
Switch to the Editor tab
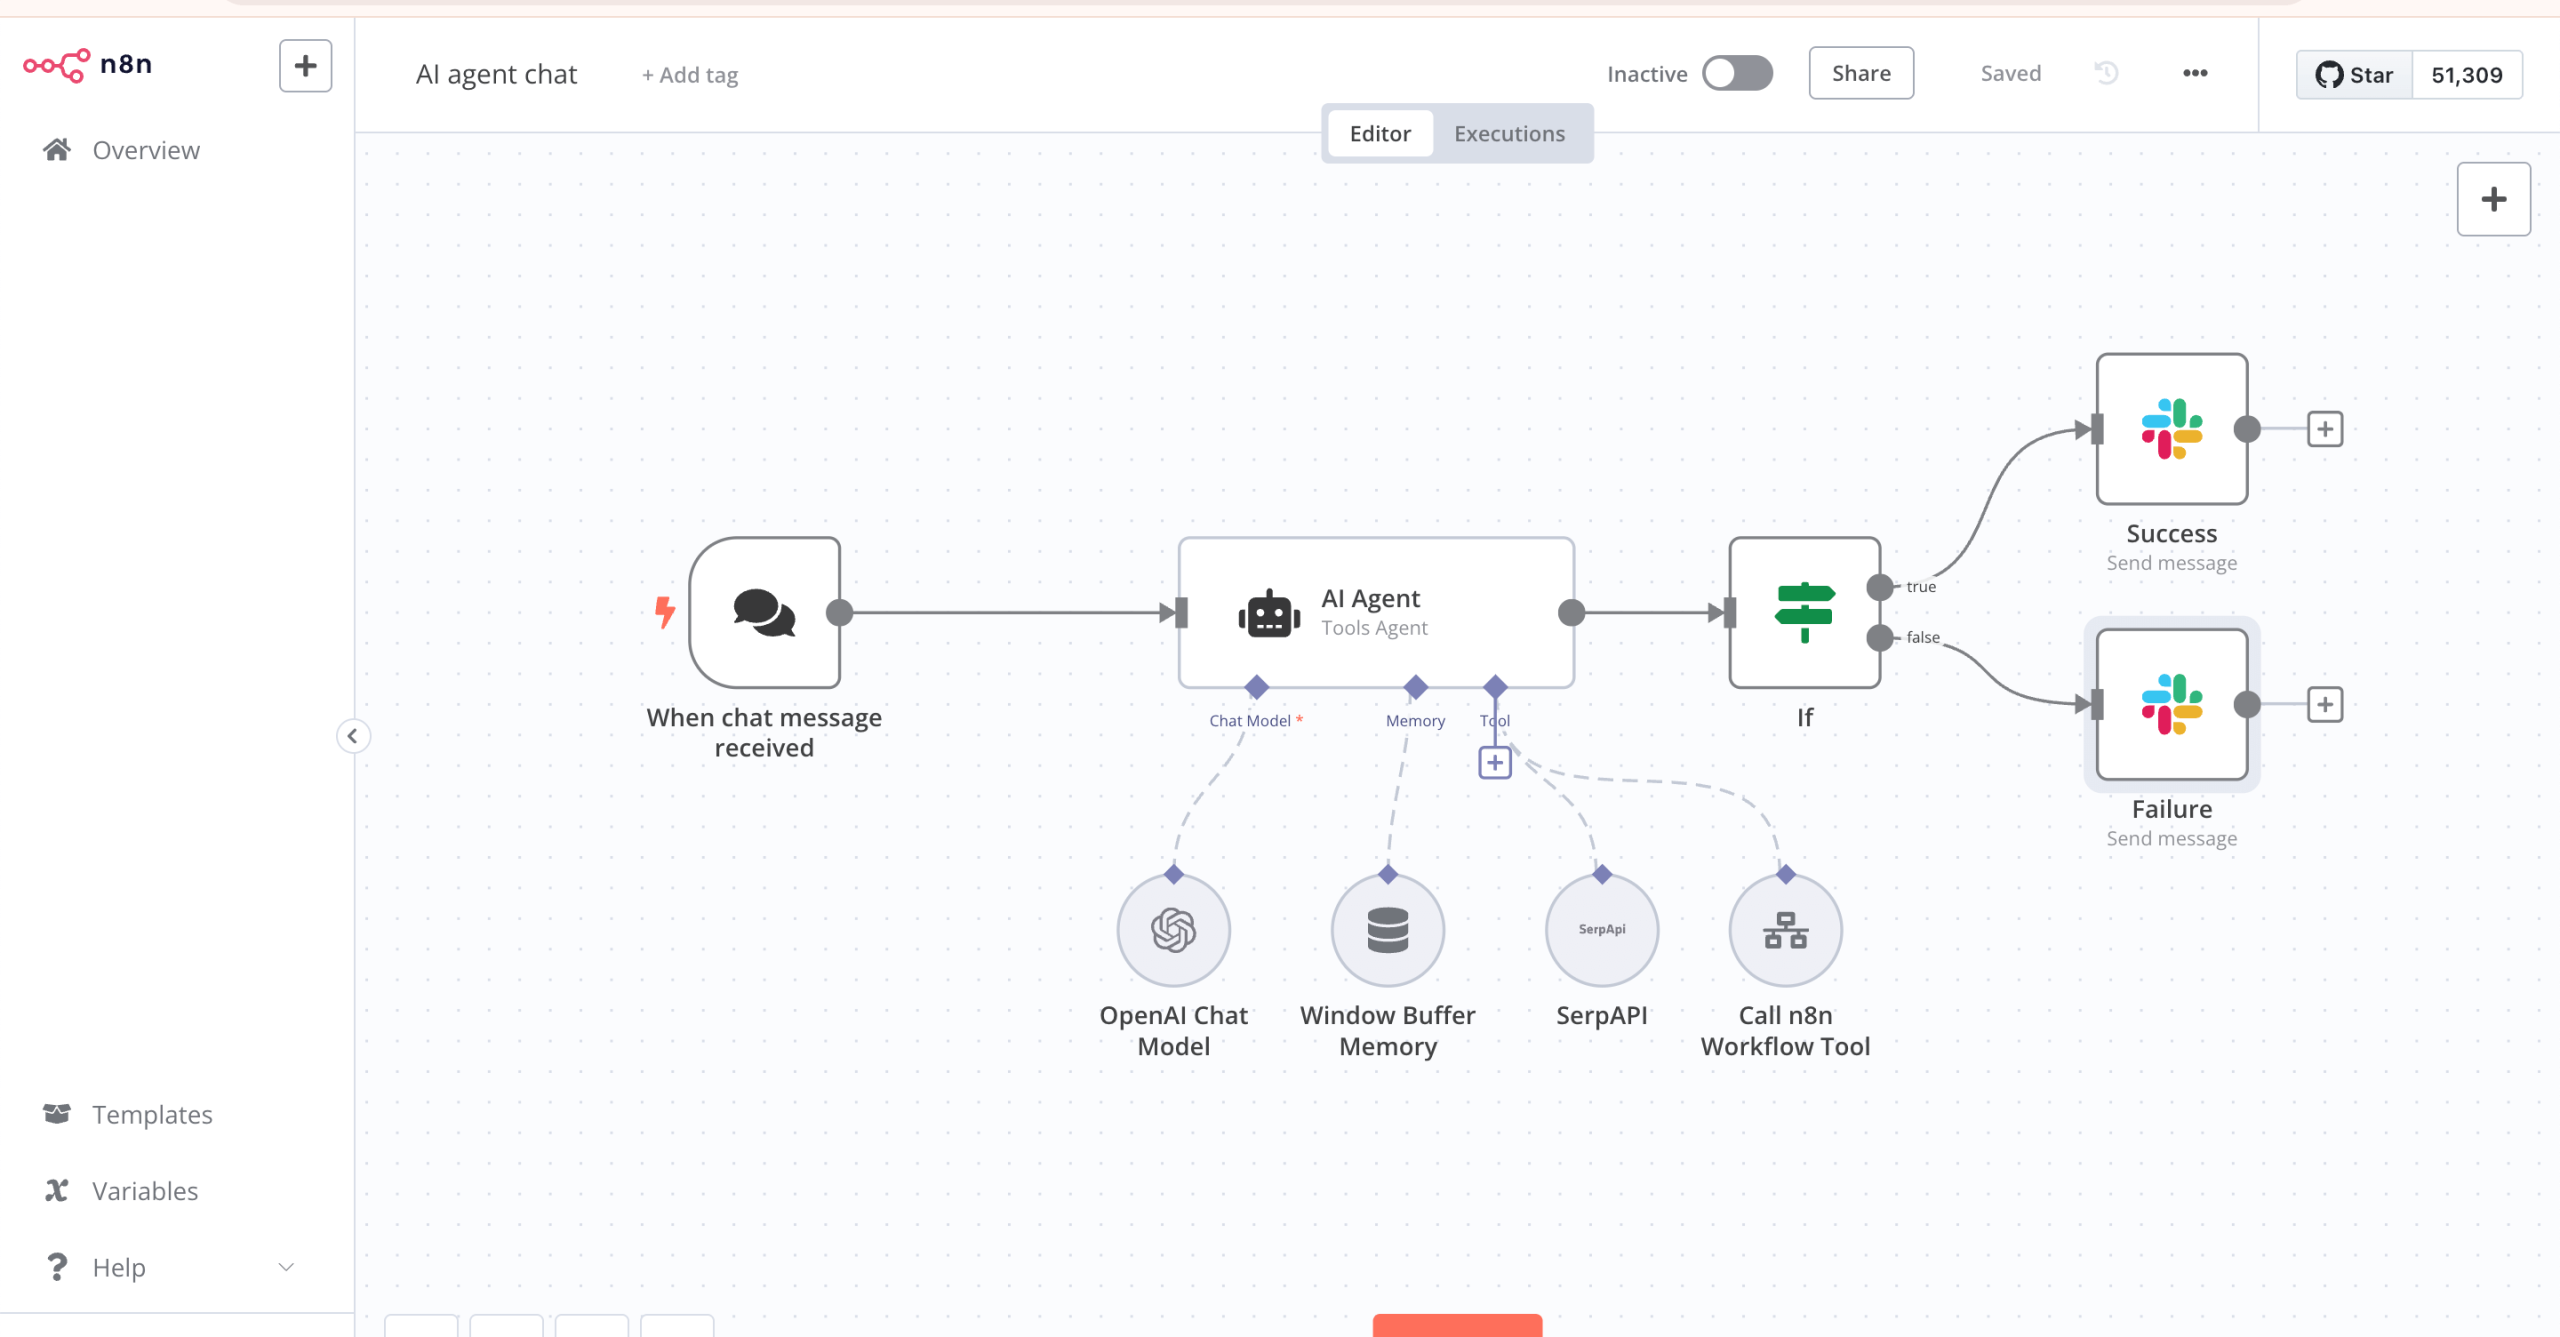[1380, 133]
